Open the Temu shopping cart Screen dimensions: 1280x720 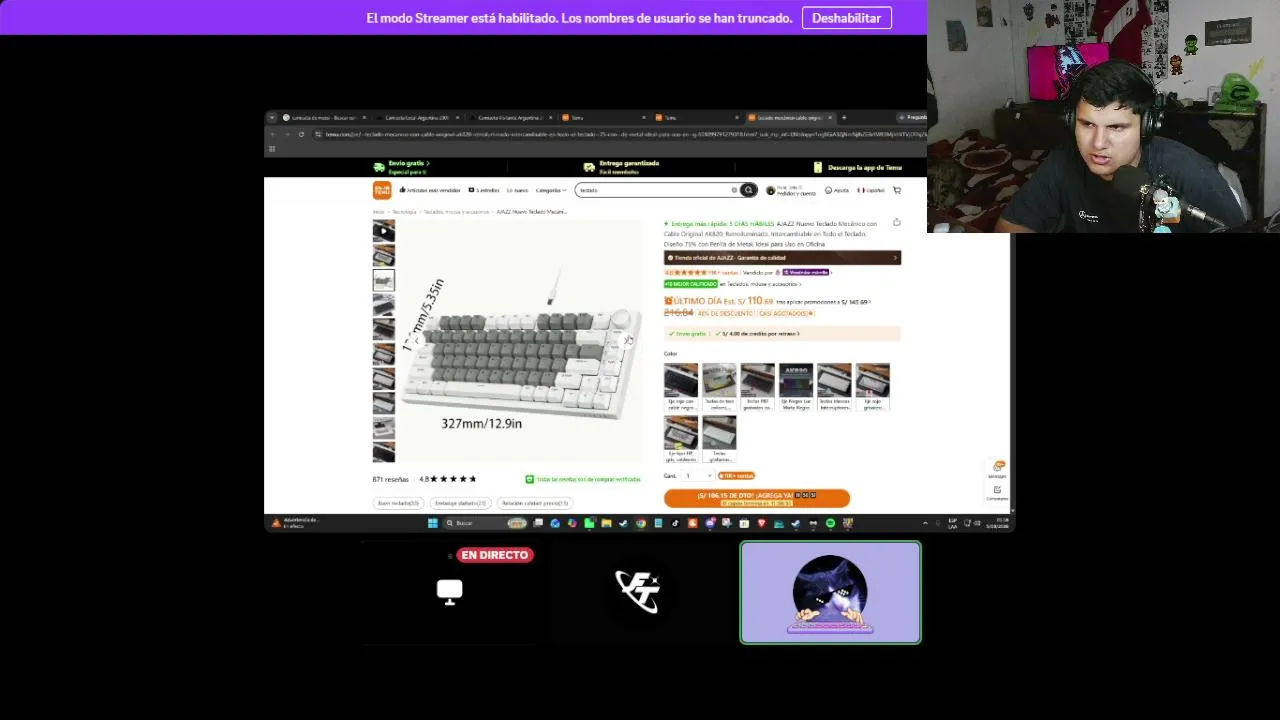coord(897,190)
